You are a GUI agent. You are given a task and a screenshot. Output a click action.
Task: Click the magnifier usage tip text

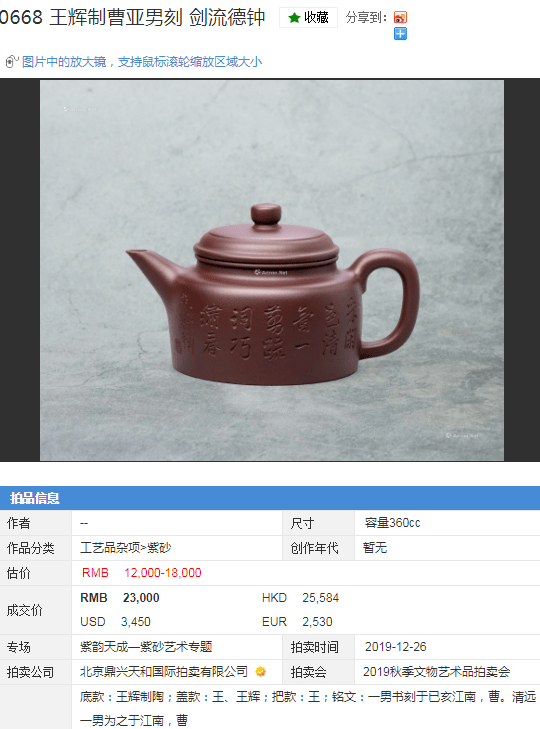tap(142, 62)
